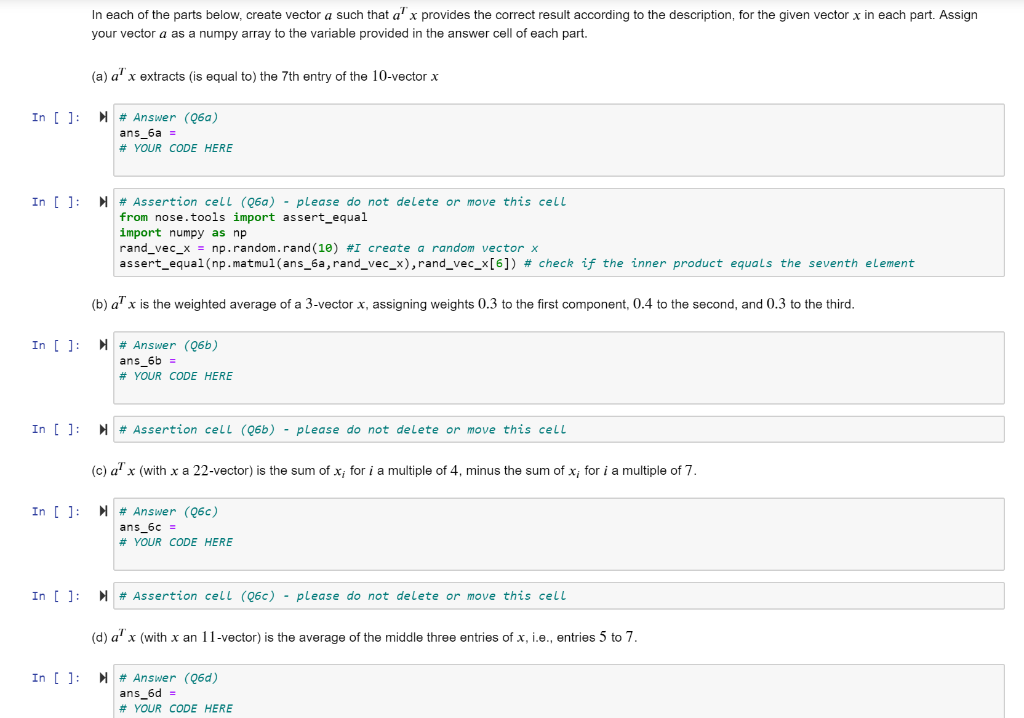
Task: Run the Q6c answer cell arrow
Action: [103, 511]
